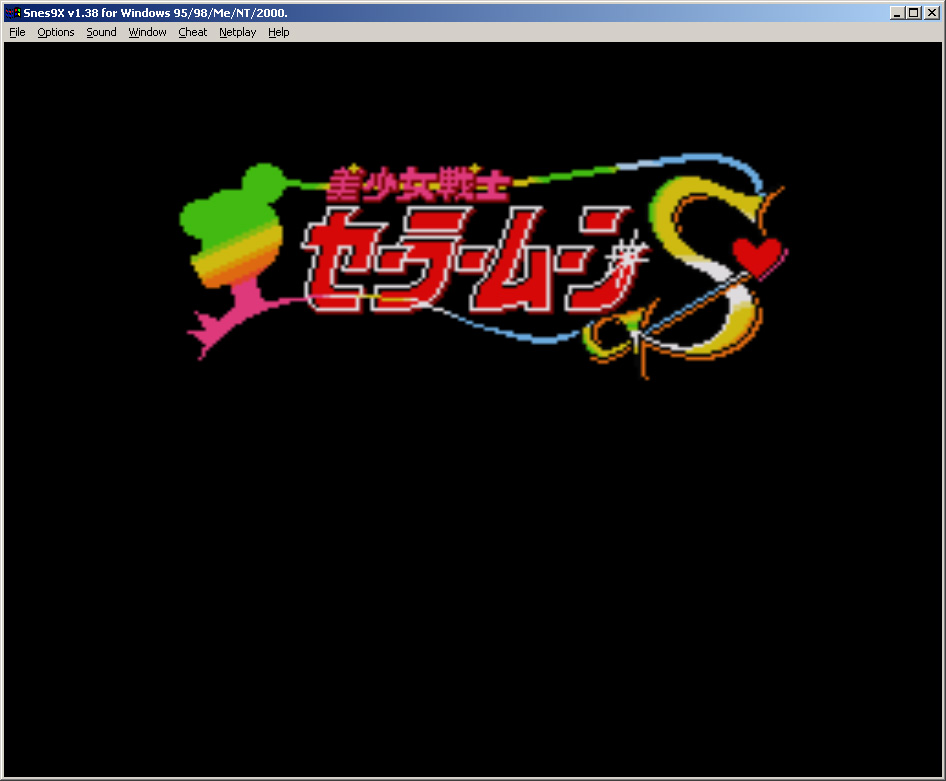946x781 pixels.
Task: Click the Sailor Moon S game logo
Action: (x=484, y=265)
